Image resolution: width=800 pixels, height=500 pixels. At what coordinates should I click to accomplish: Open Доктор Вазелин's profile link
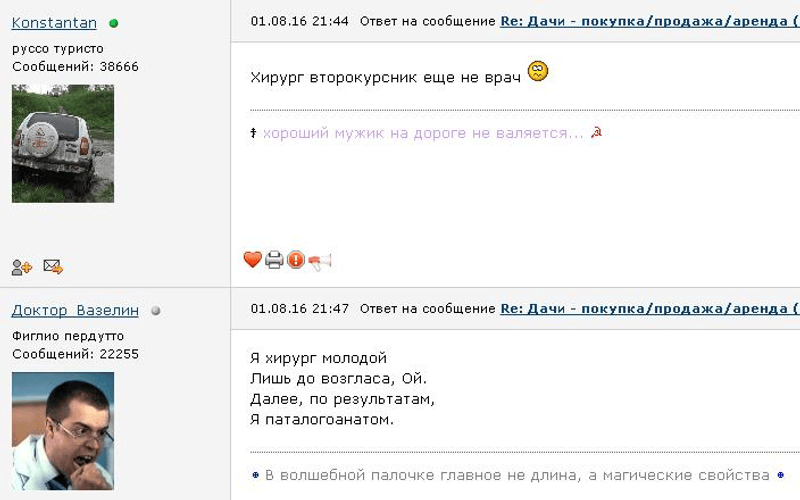(75, 311)
